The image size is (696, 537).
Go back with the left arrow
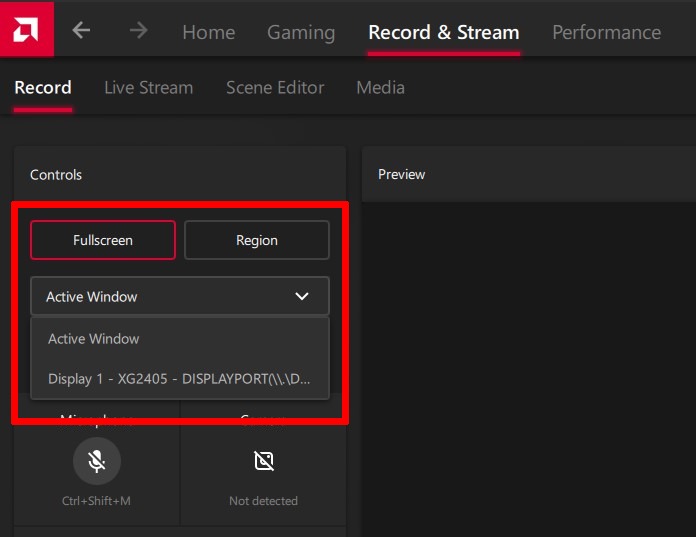pyautogui.click(x=81, y=31)
